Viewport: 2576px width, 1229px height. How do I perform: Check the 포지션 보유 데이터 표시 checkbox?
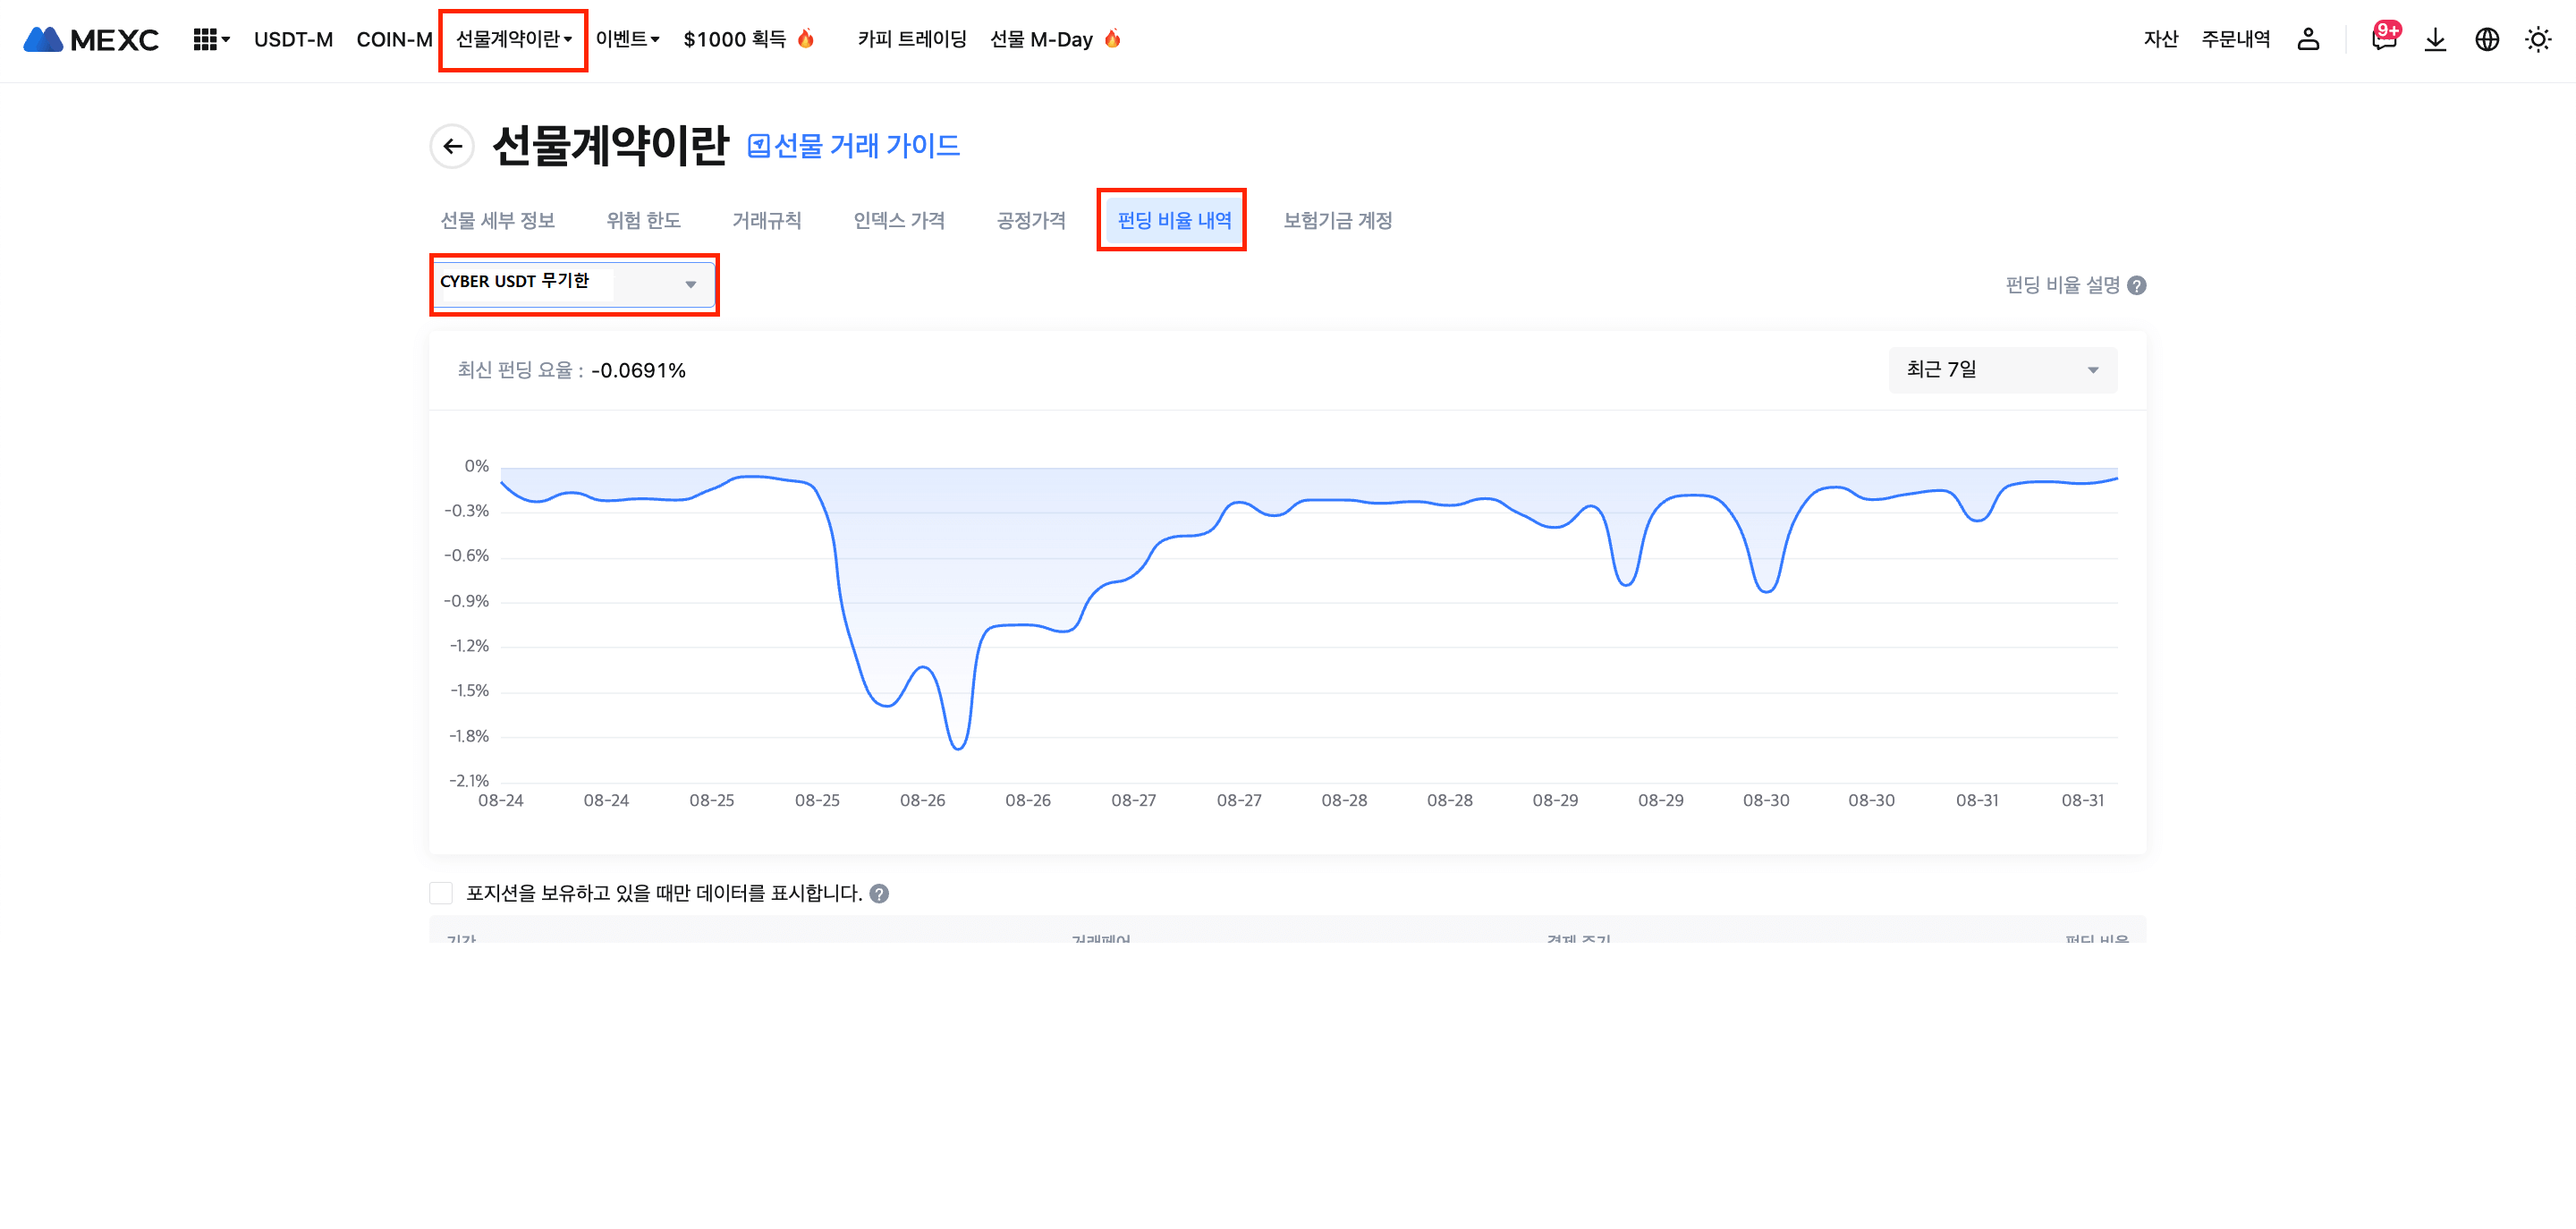[x=441, y=893]
